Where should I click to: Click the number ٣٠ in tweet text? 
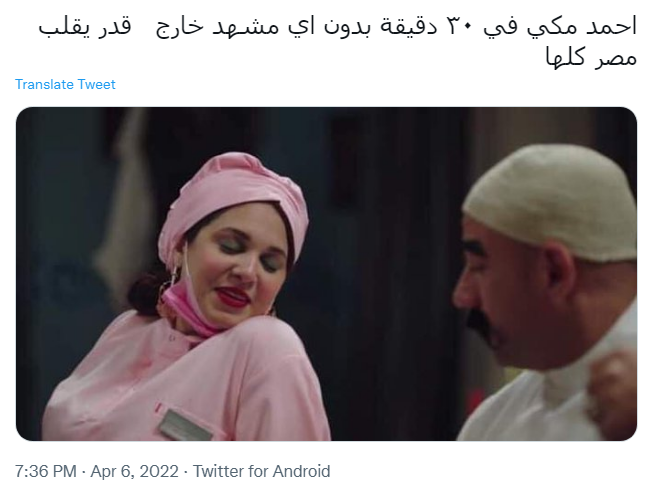click(459, 26)
